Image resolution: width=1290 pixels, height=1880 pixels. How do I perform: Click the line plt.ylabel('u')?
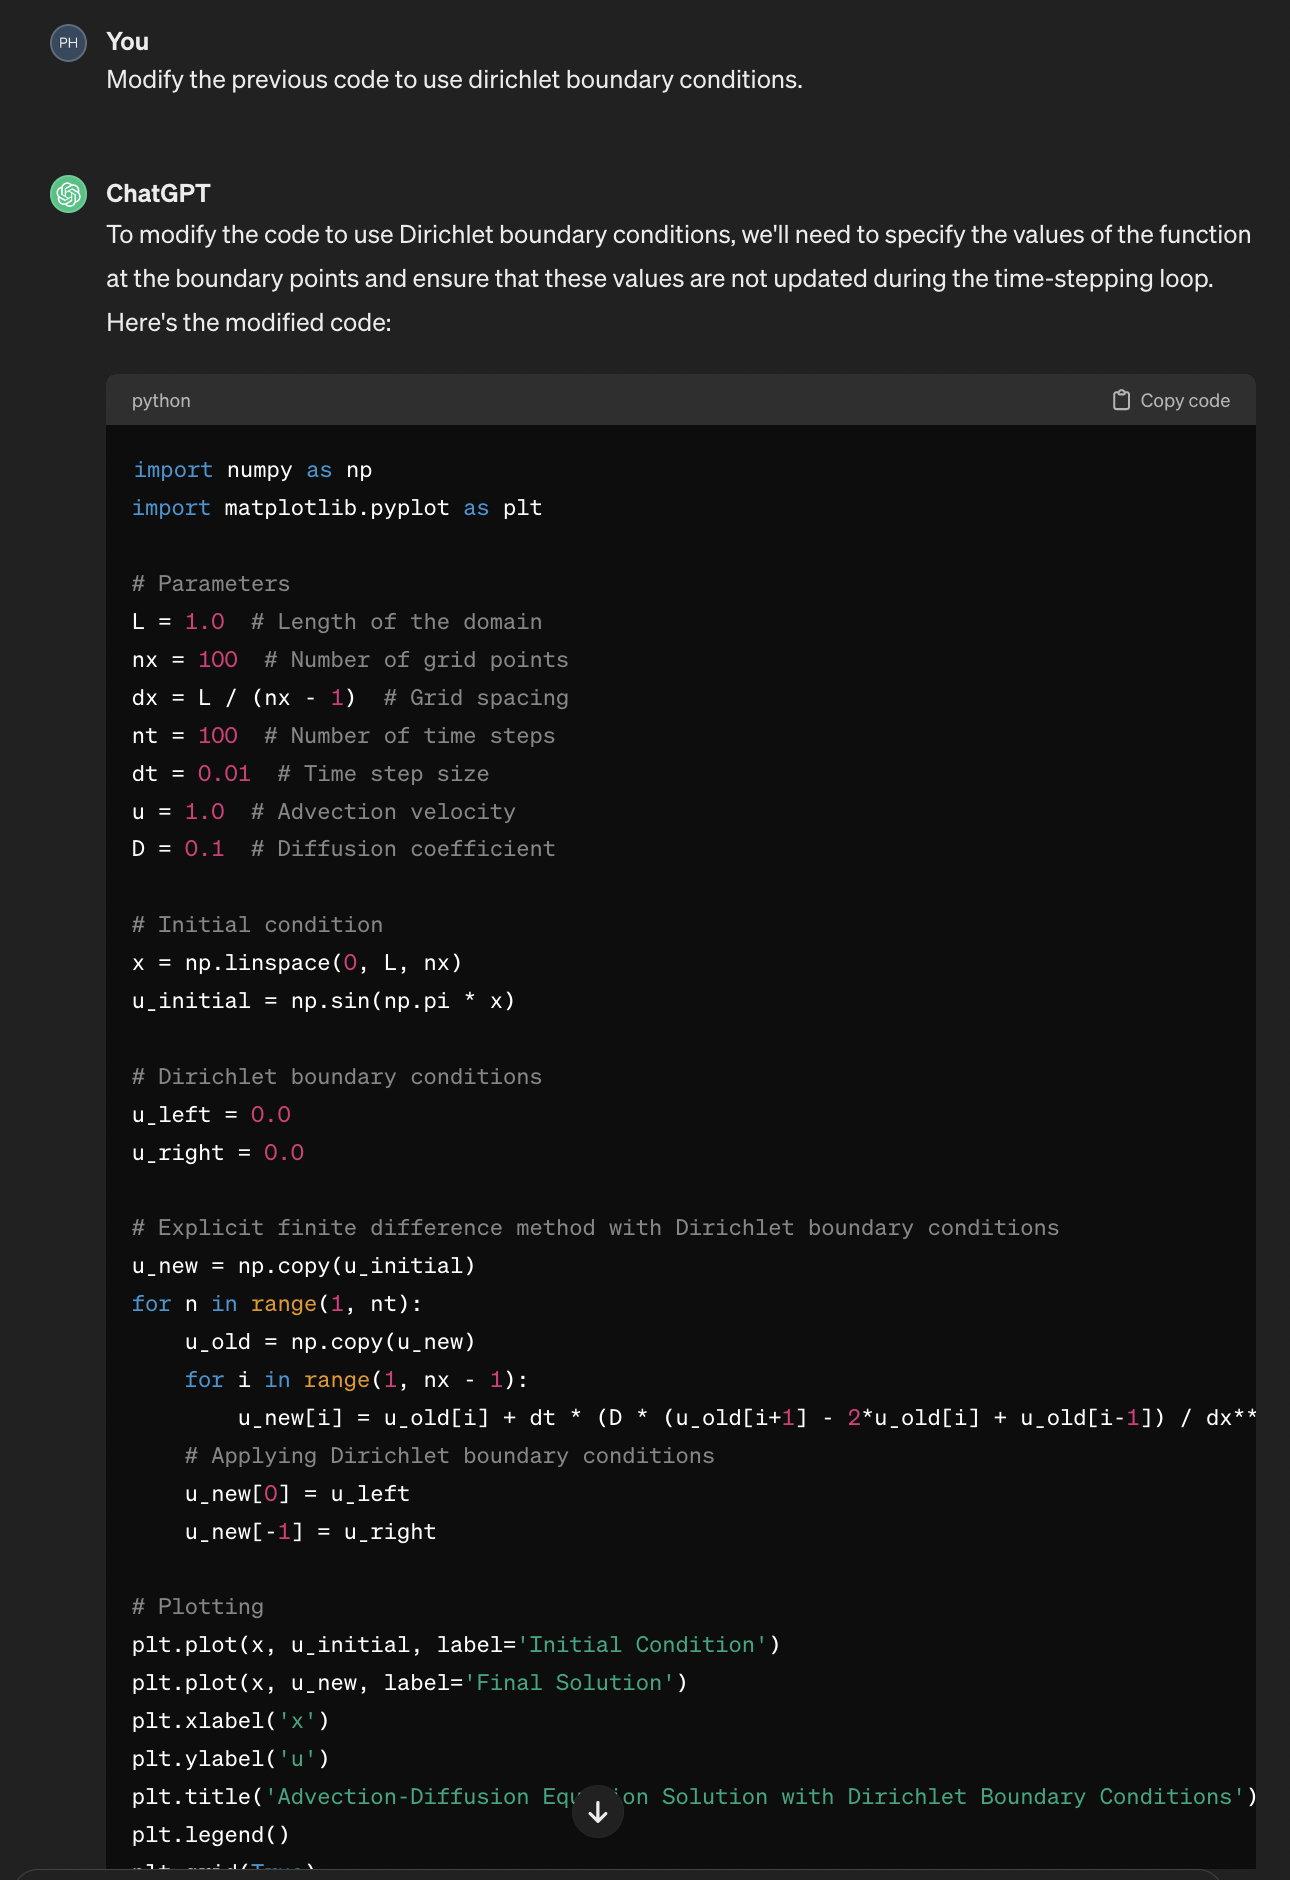[231, 1759]
